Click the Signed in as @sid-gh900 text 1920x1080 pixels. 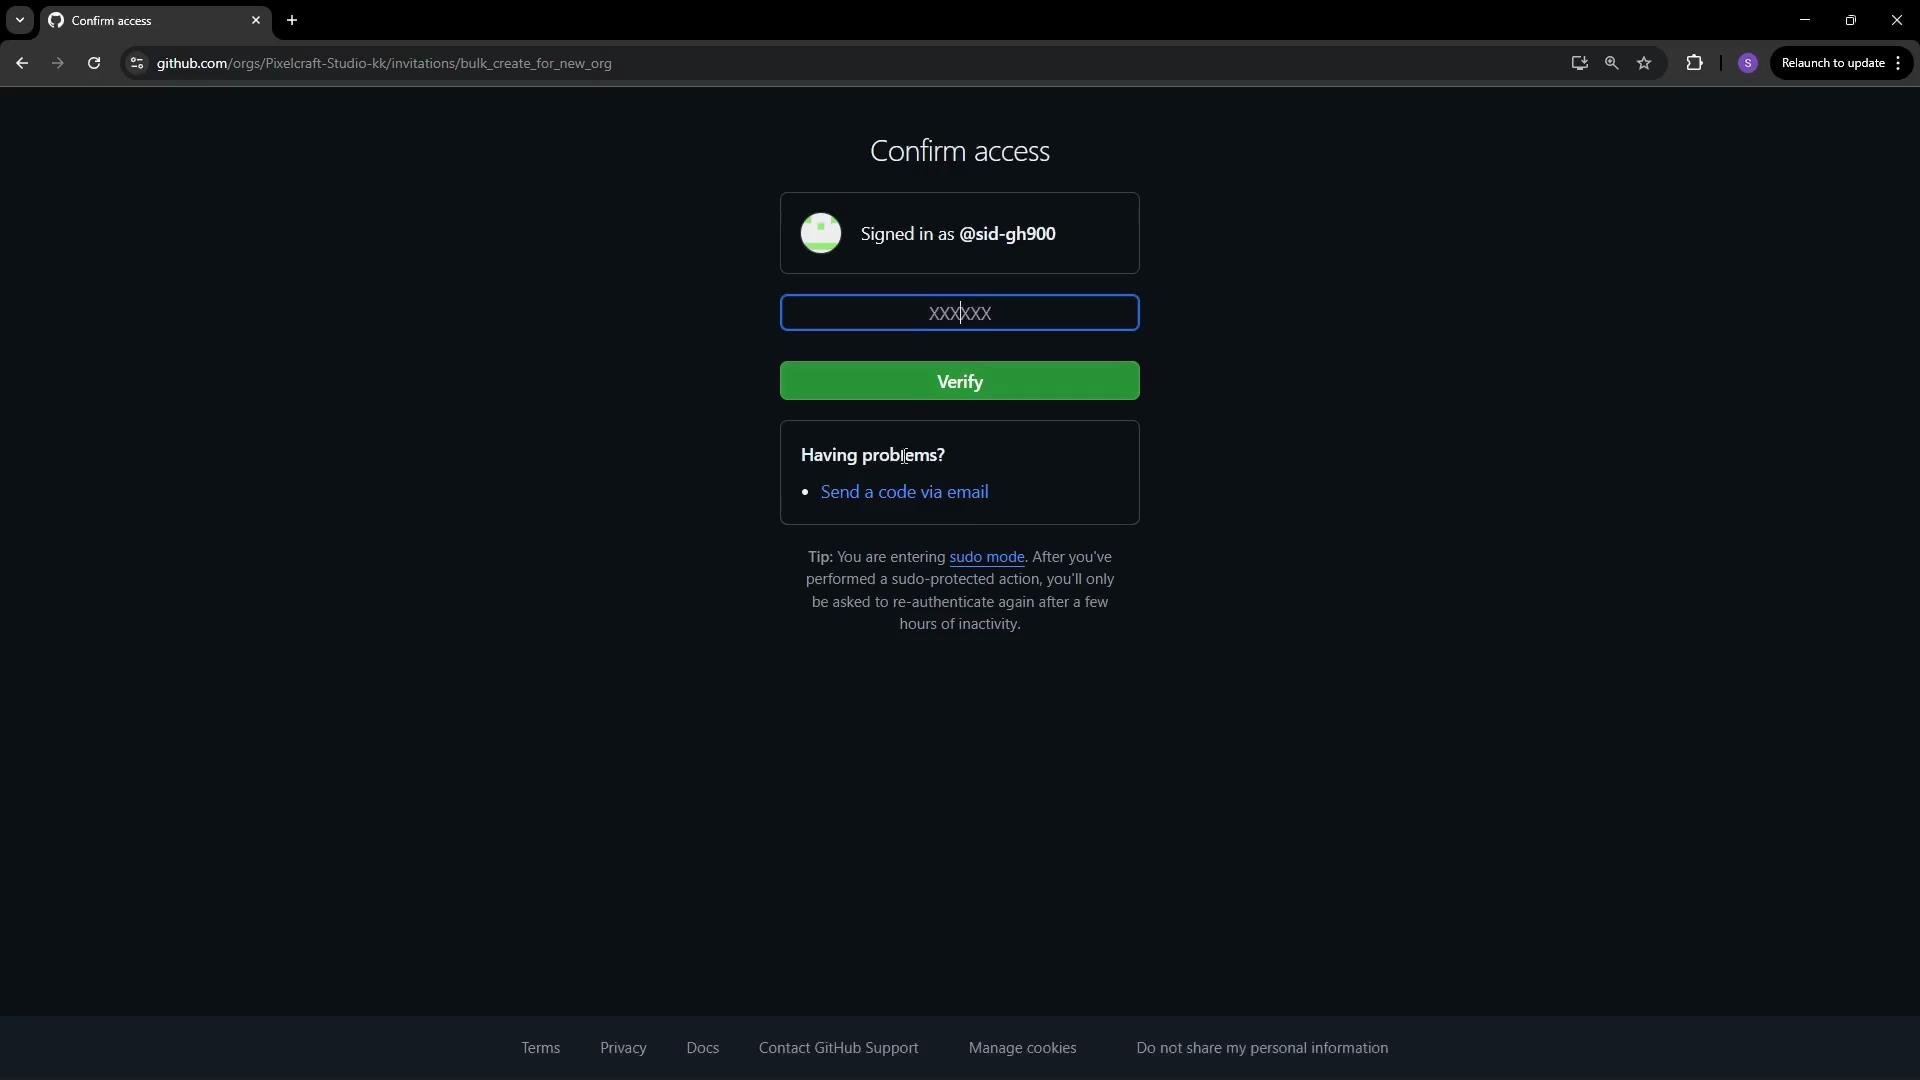point(958,234)
